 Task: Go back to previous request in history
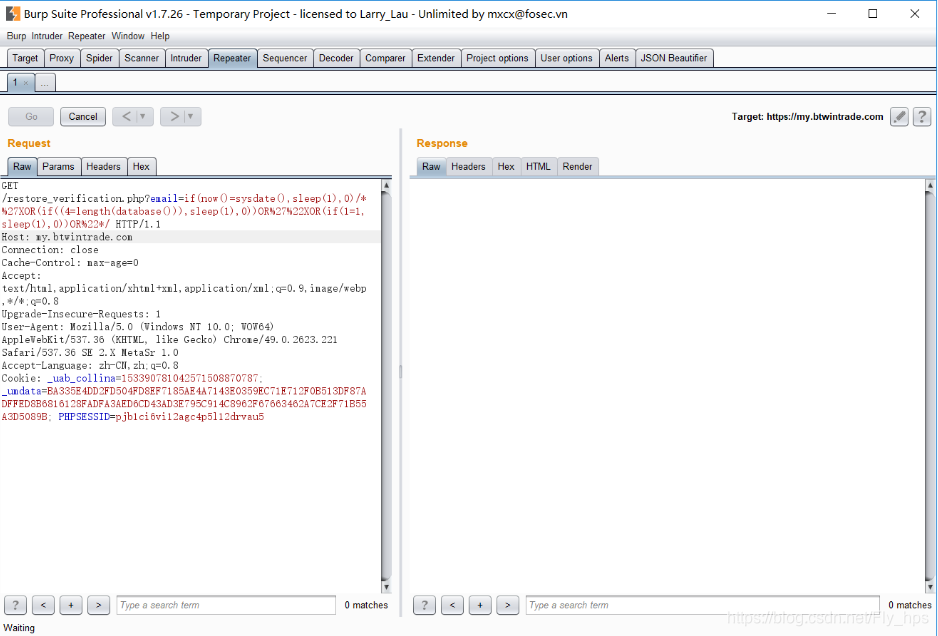(126, 116)
